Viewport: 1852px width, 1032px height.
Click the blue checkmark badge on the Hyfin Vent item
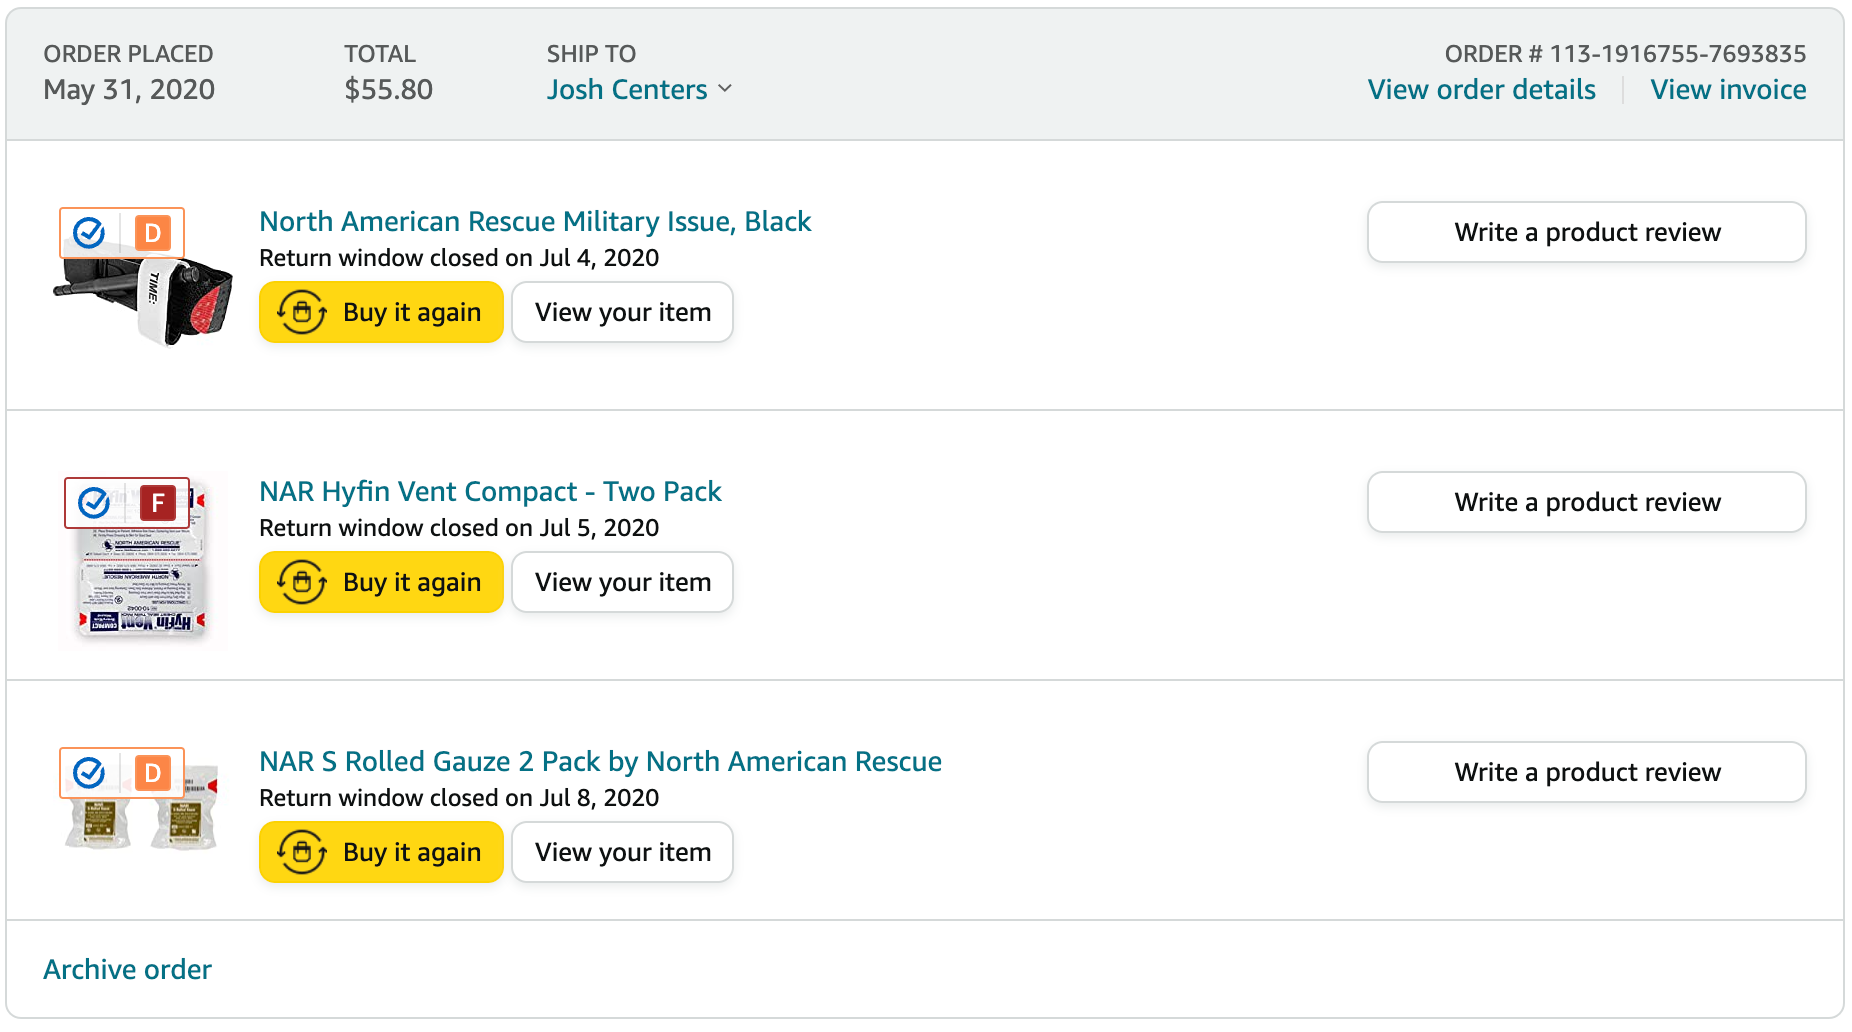pos(94,502)
